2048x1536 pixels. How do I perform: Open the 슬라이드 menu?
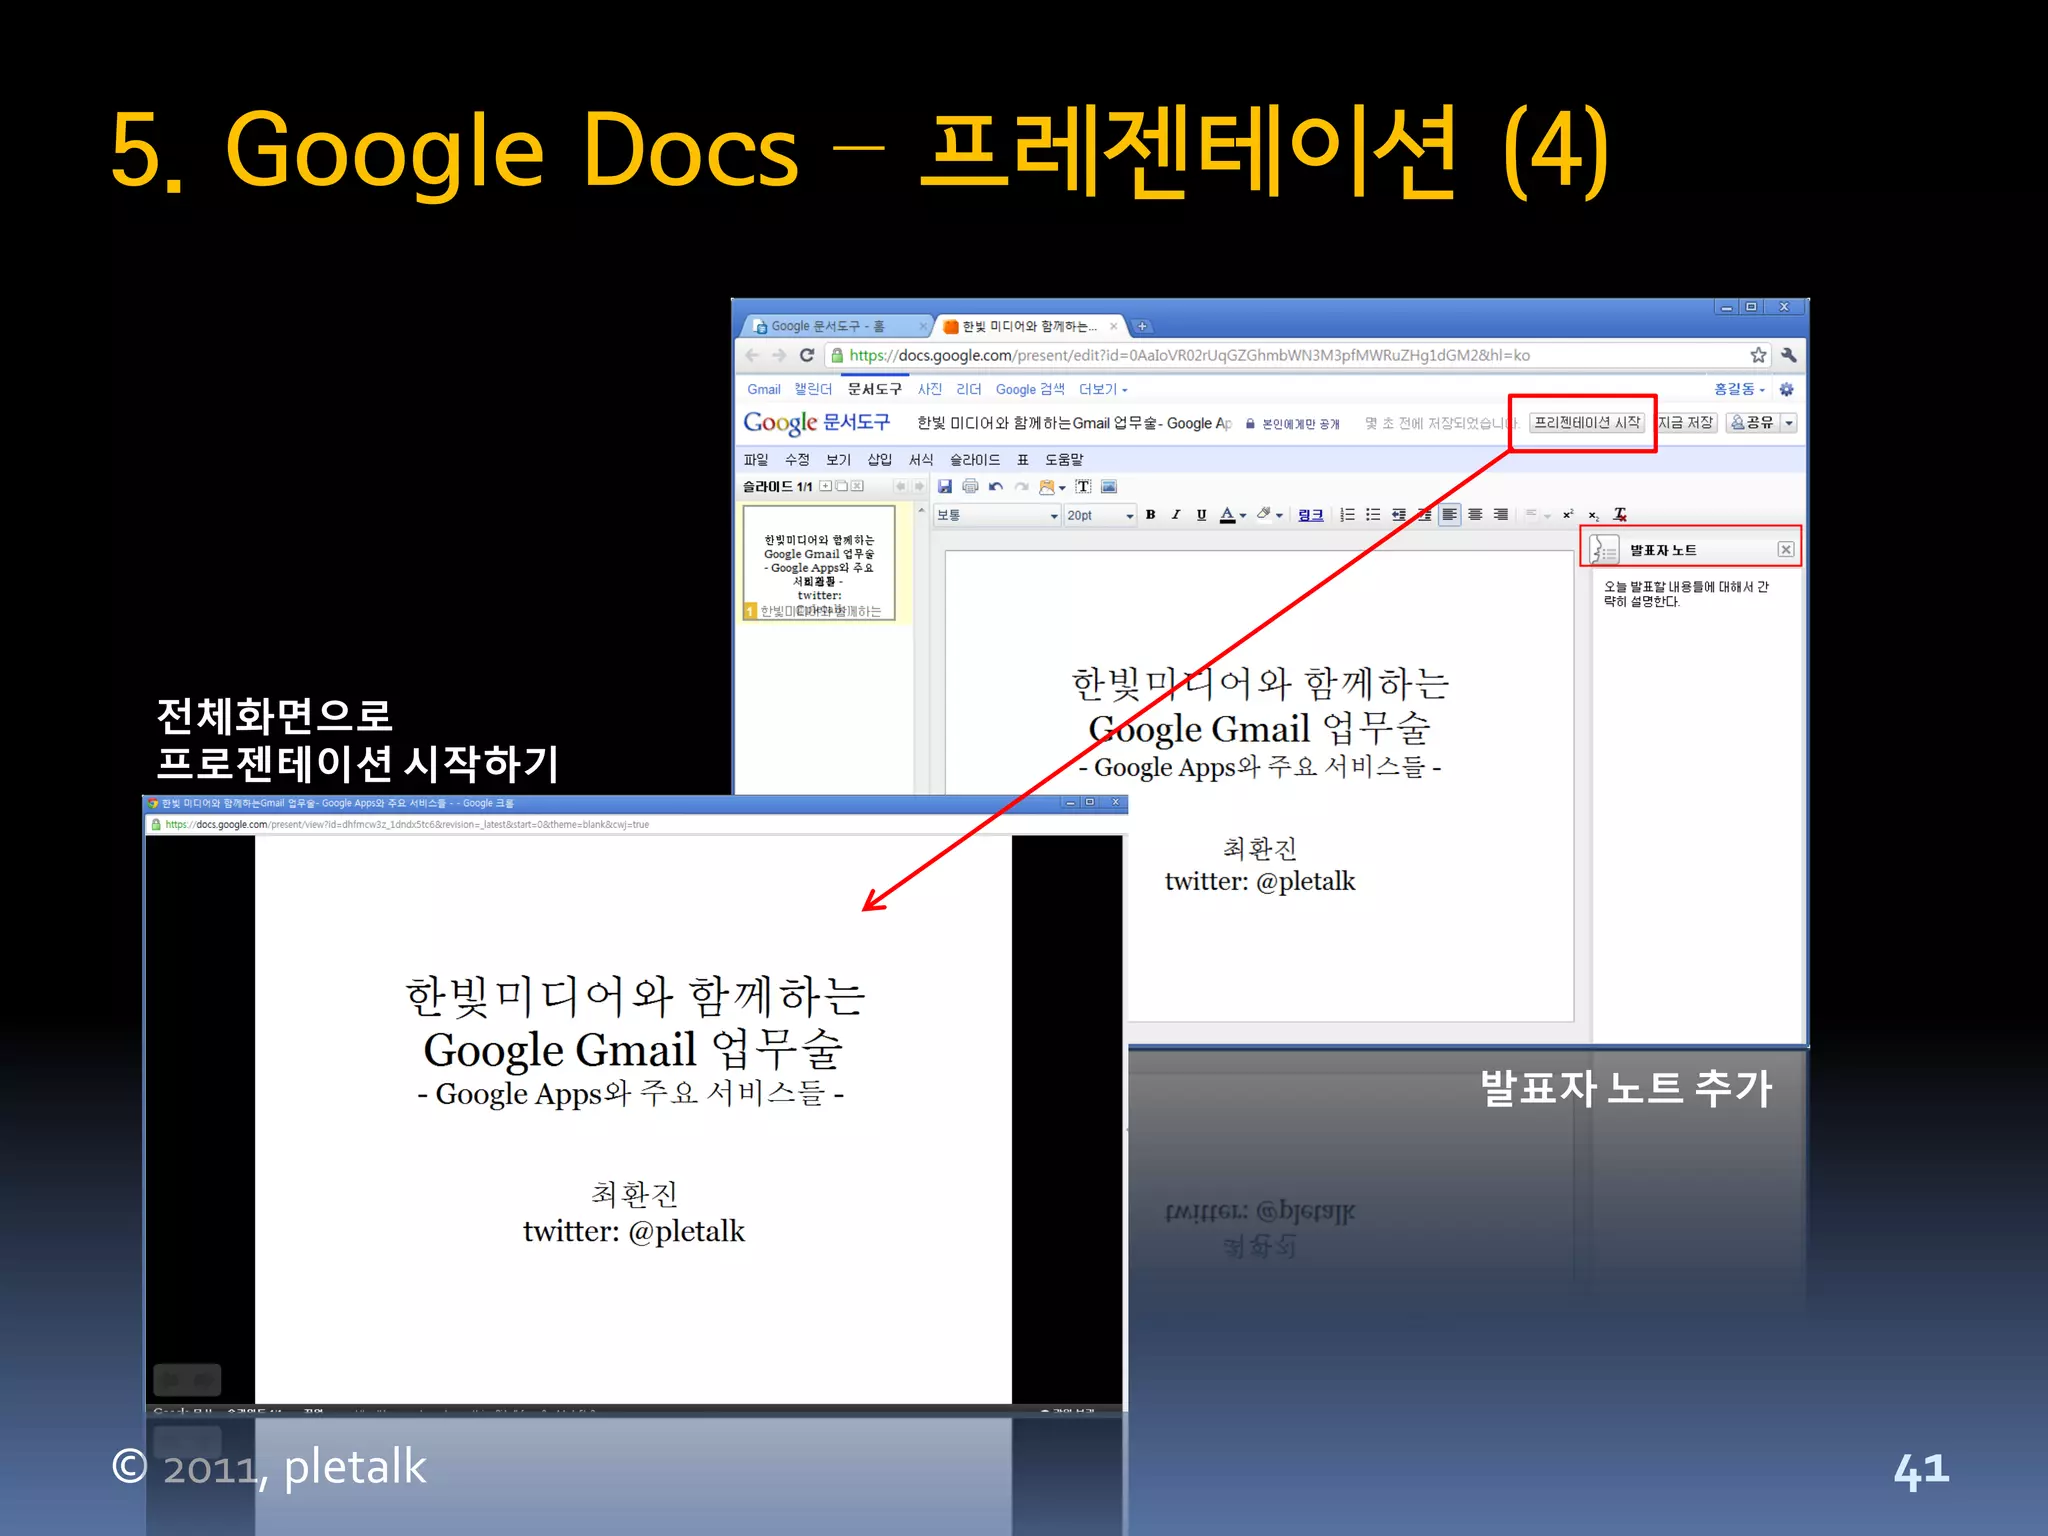tap(975, 460)
